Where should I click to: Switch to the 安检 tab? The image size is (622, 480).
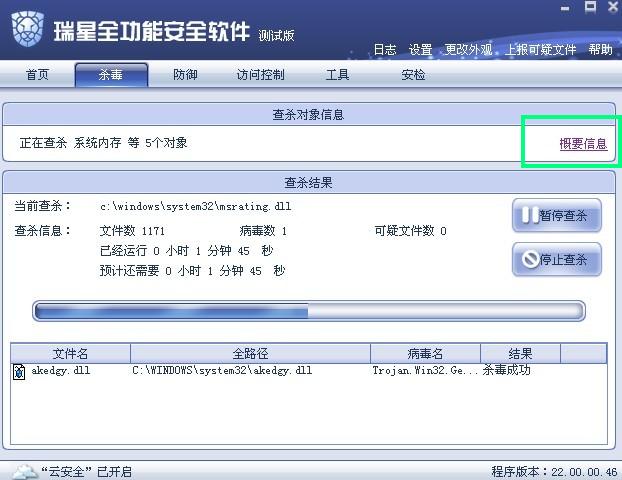(413, 74)
